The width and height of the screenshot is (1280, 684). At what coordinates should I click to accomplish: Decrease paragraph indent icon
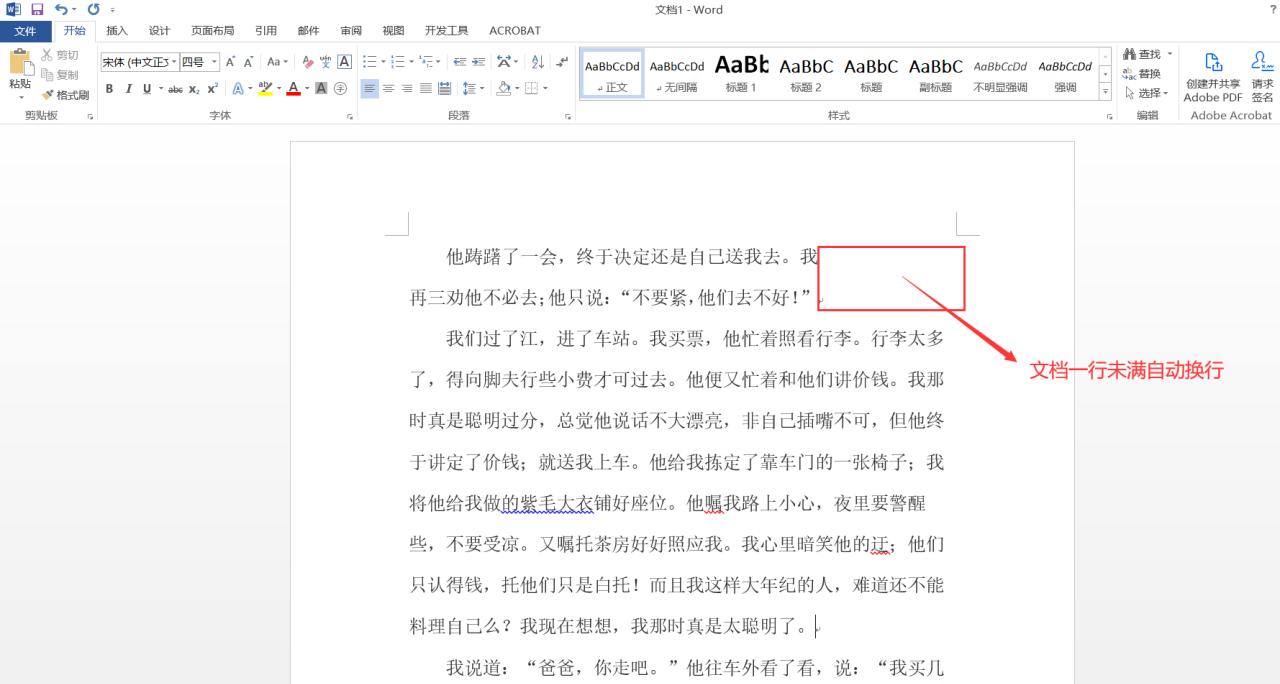click(x=458, y=62)
